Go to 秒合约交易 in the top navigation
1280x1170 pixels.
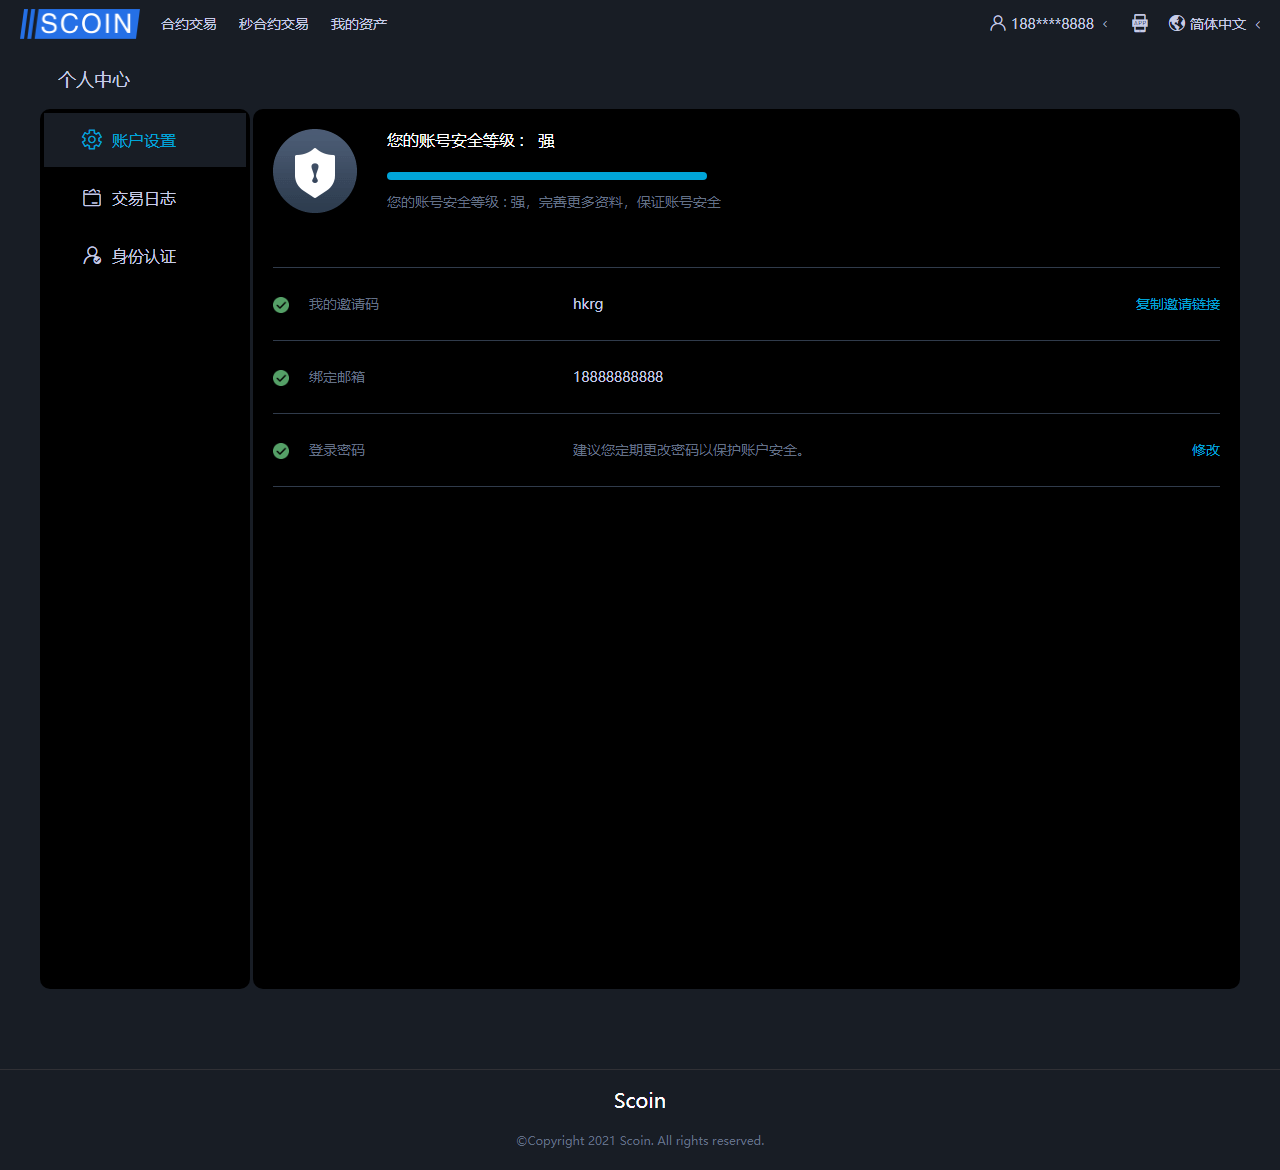(x=273, y=24)
